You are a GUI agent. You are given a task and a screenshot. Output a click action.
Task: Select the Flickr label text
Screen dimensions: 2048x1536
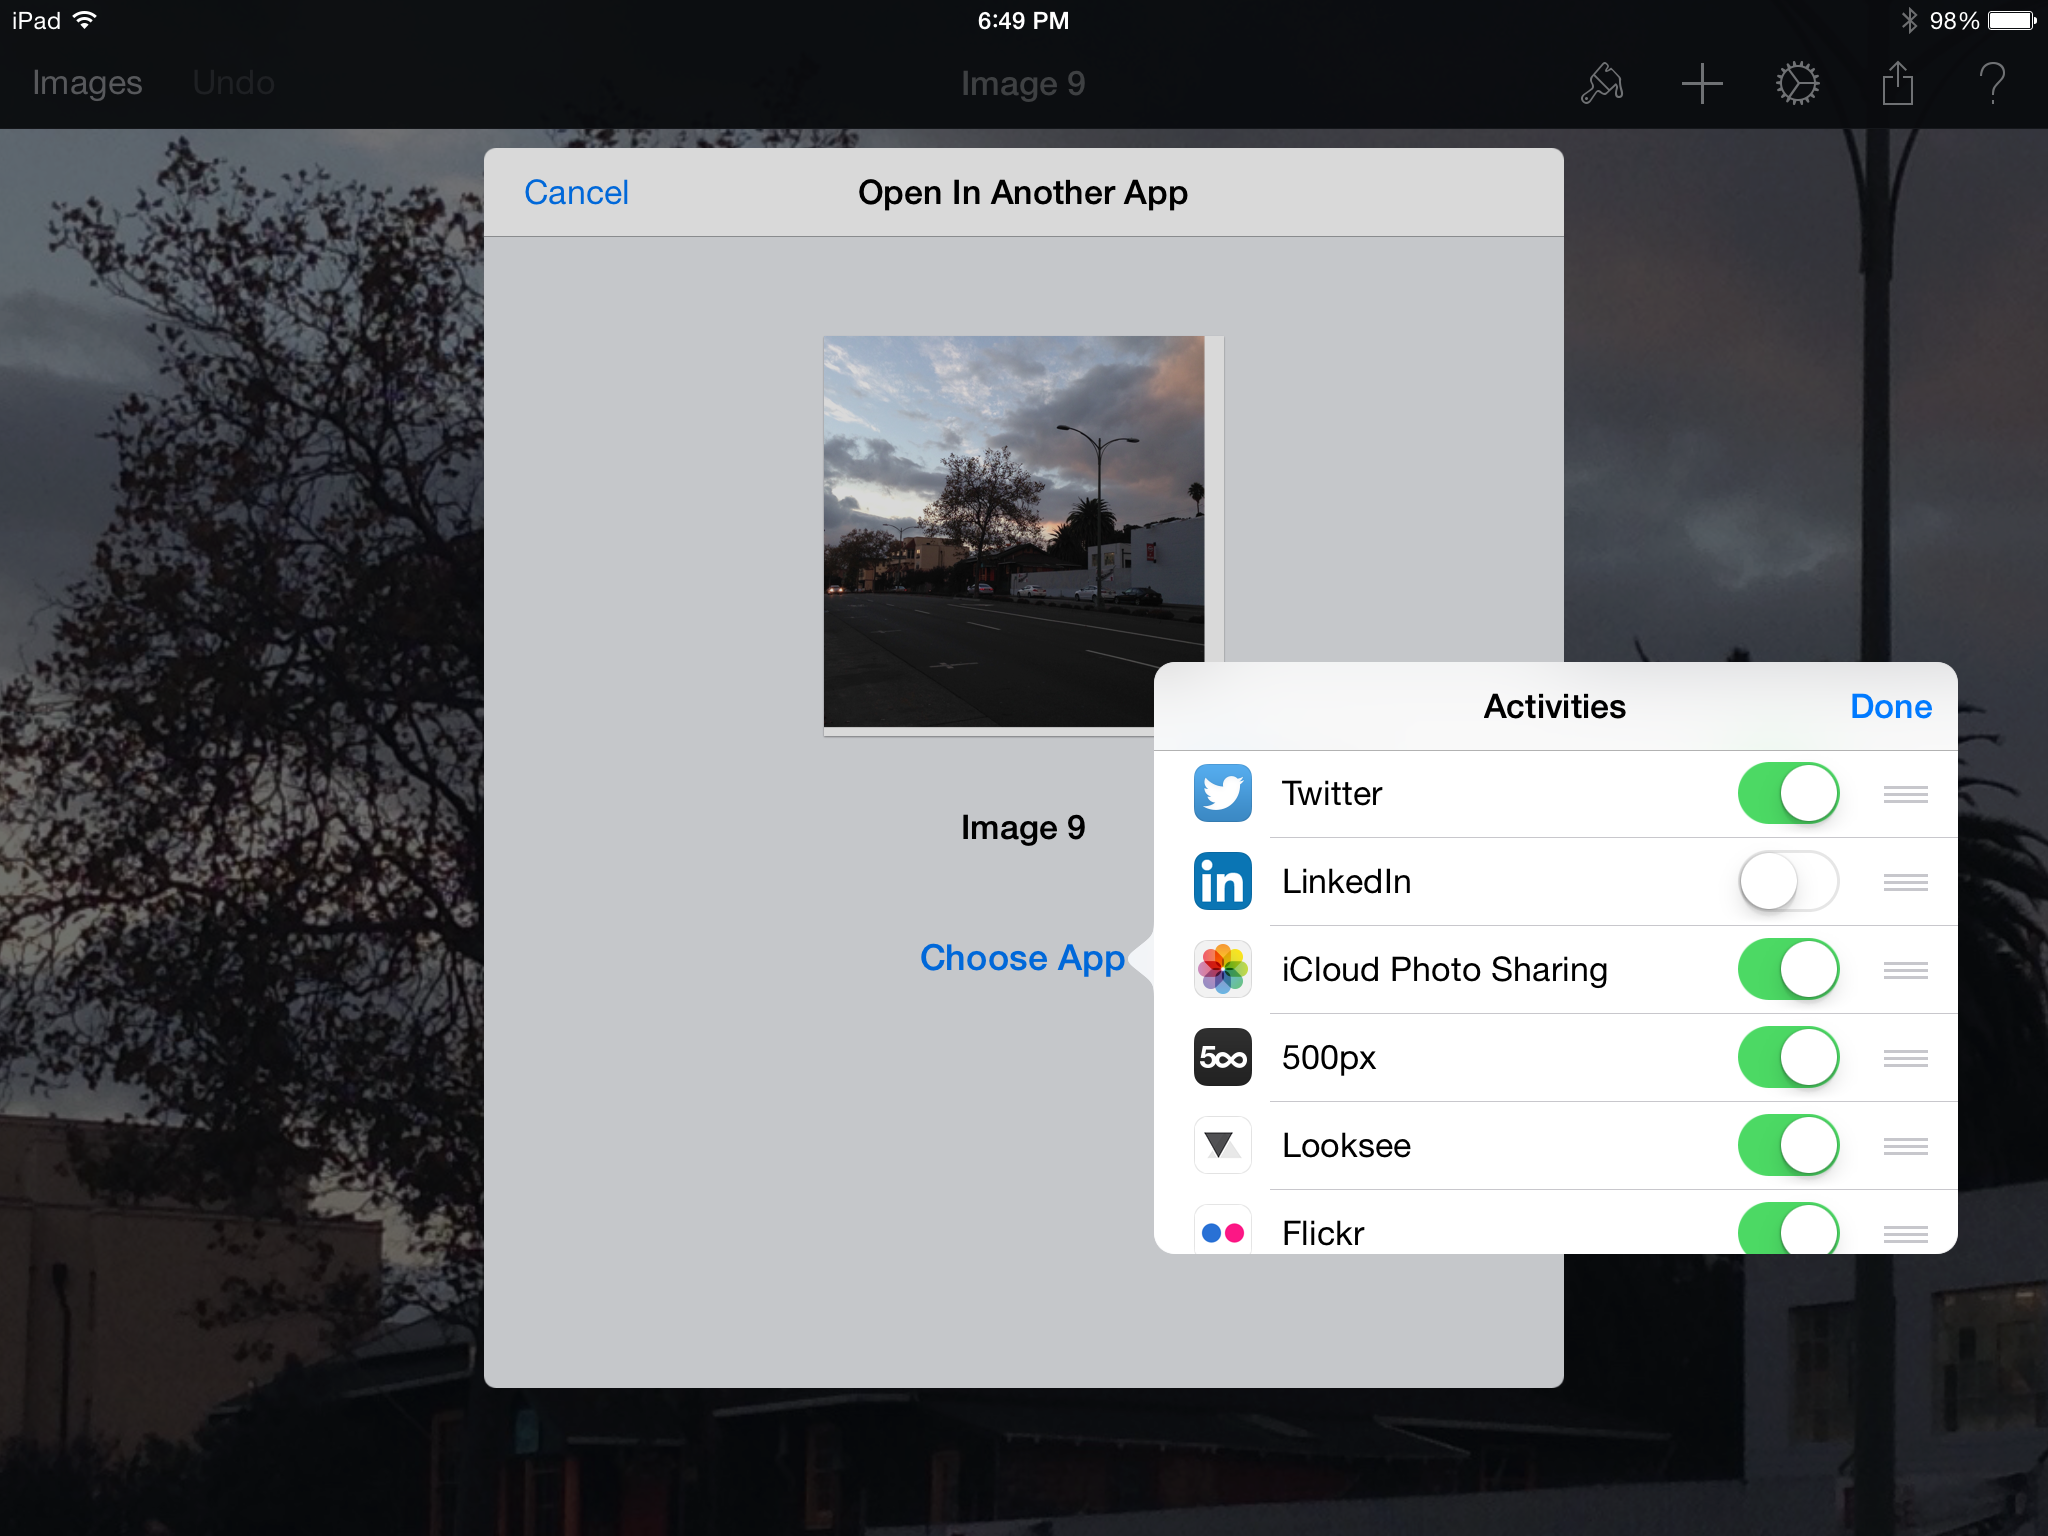pos(1323,1233)
